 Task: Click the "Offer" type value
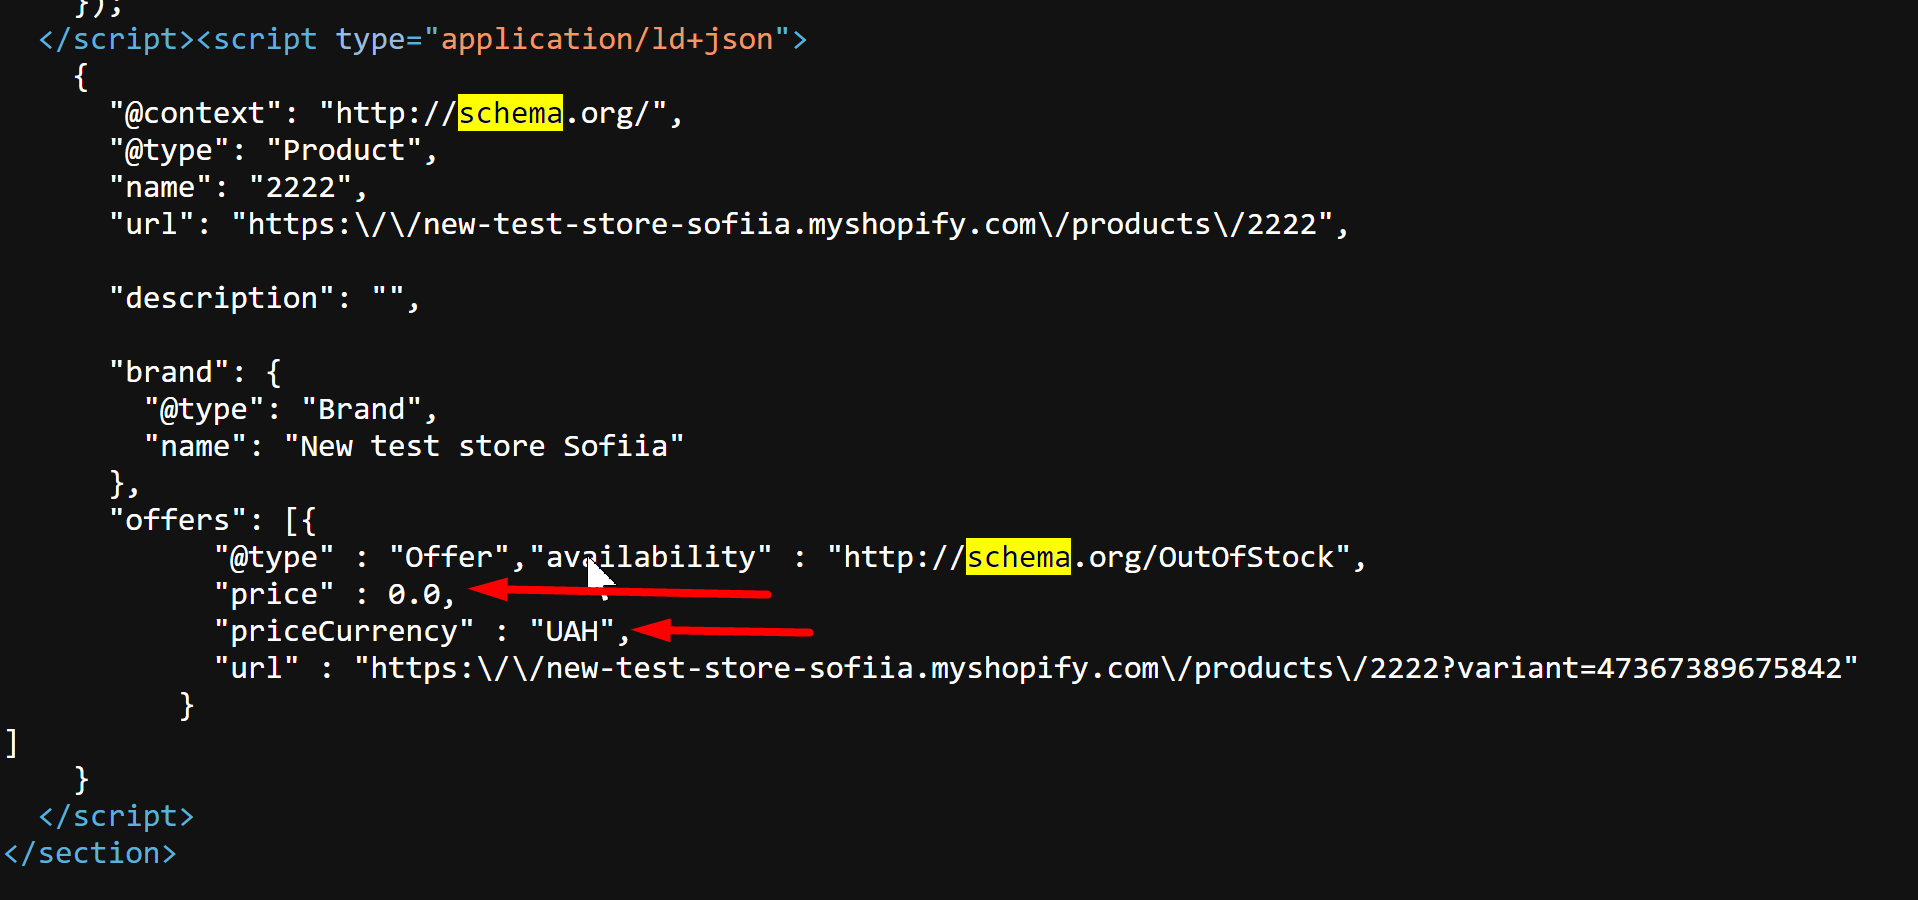point(449,557)
